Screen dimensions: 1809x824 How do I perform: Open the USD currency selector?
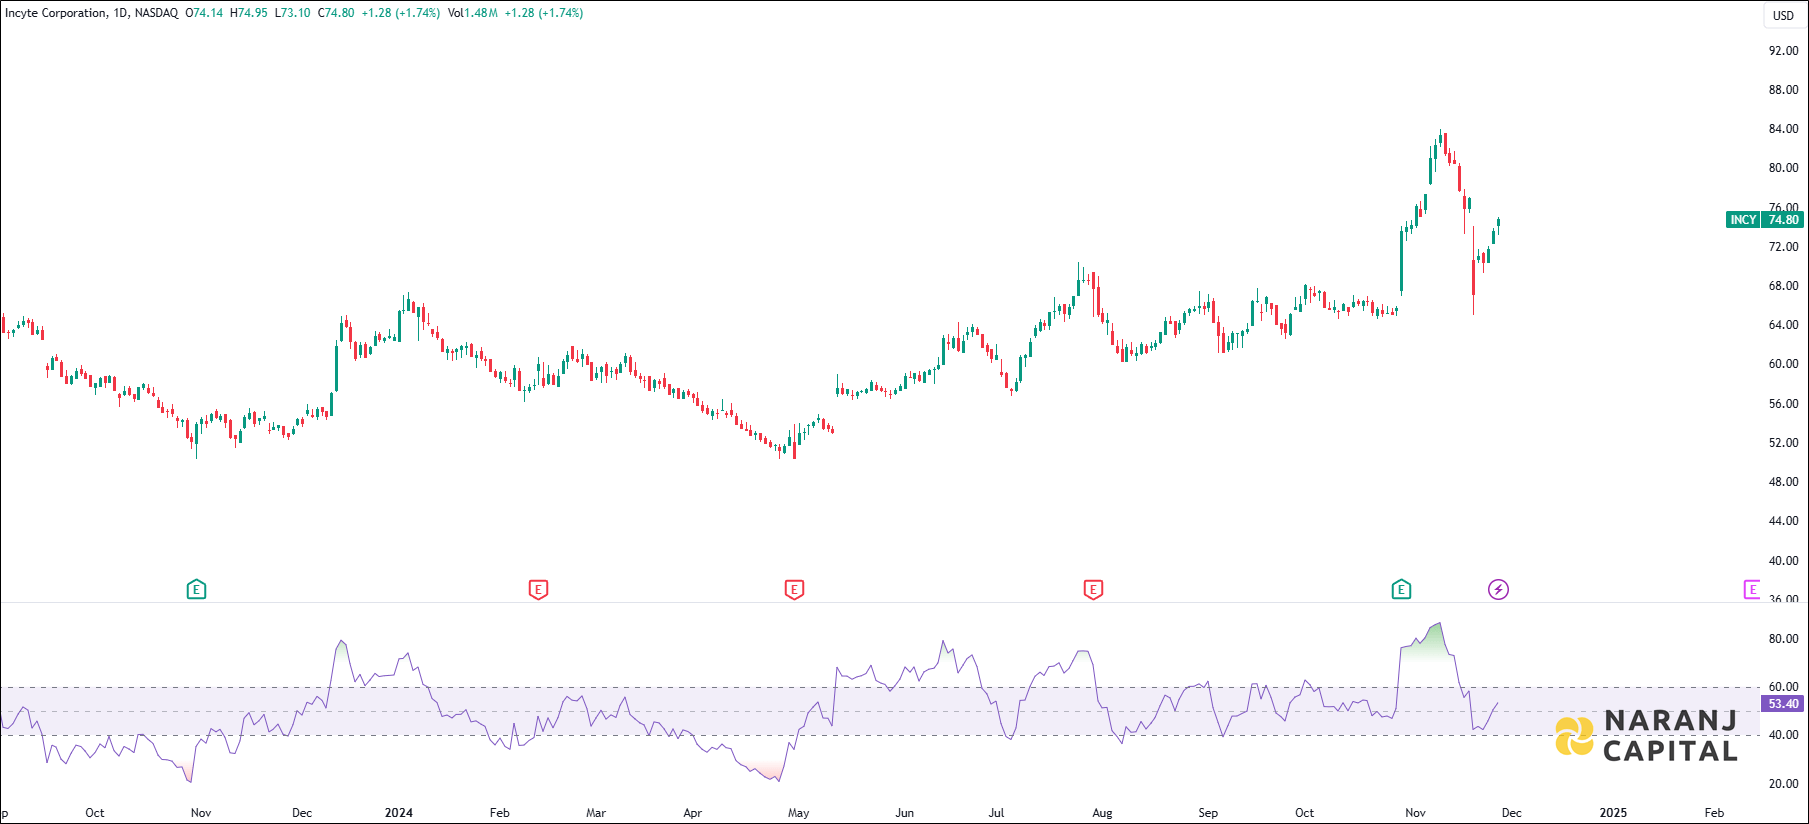coord(1783,15)
